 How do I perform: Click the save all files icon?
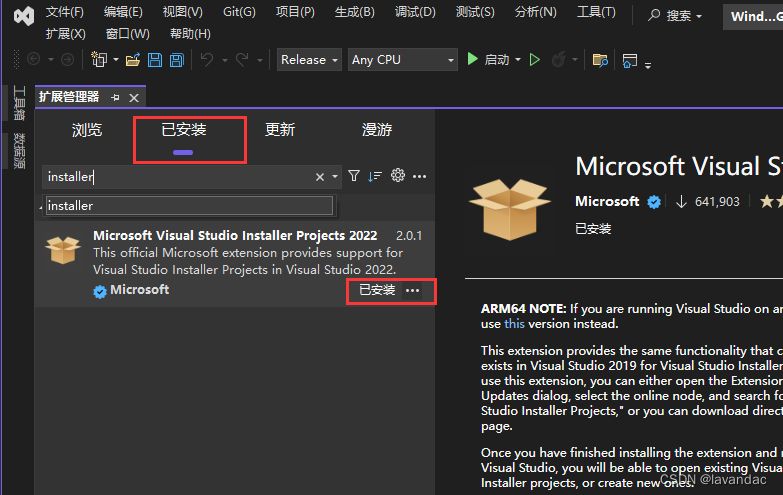(177, 60)
